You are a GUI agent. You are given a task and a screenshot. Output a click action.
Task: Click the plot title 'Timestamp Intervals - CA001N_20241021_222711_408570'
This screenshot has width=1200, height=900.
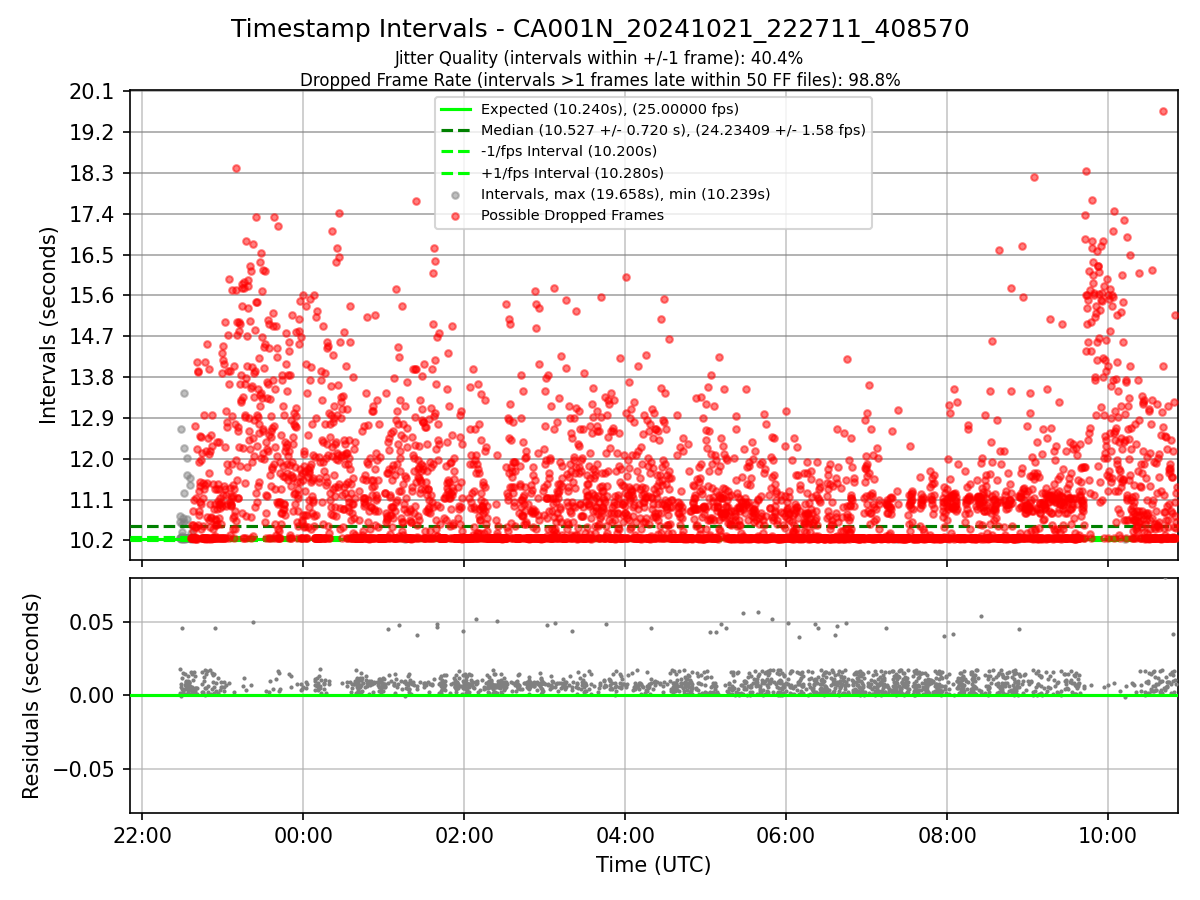pos(600,29)
